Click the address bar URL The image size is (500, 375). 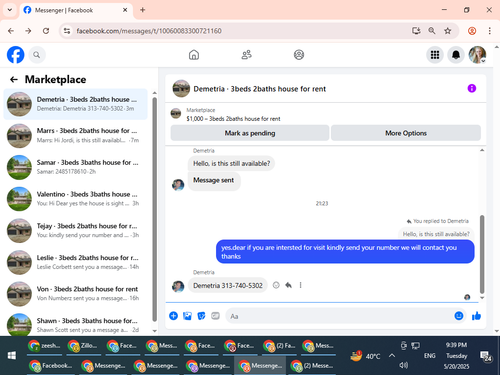149,31
